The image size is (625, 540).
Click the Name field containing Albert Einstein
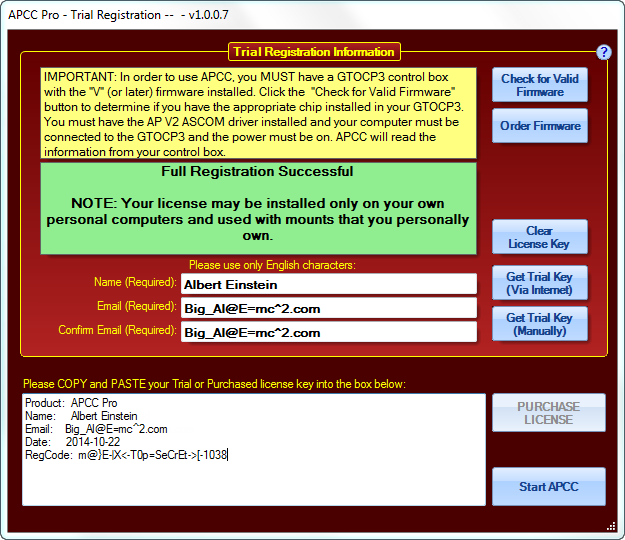(x=329, y=284)
